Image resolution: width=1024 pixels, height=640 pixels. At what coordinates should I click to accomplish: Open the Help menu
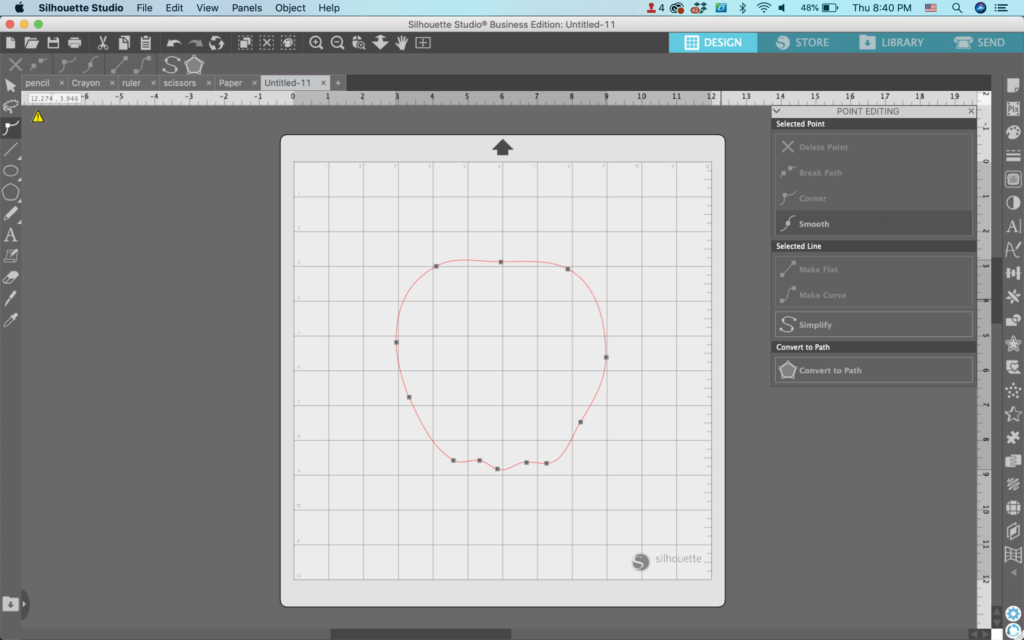pos(328,8)
